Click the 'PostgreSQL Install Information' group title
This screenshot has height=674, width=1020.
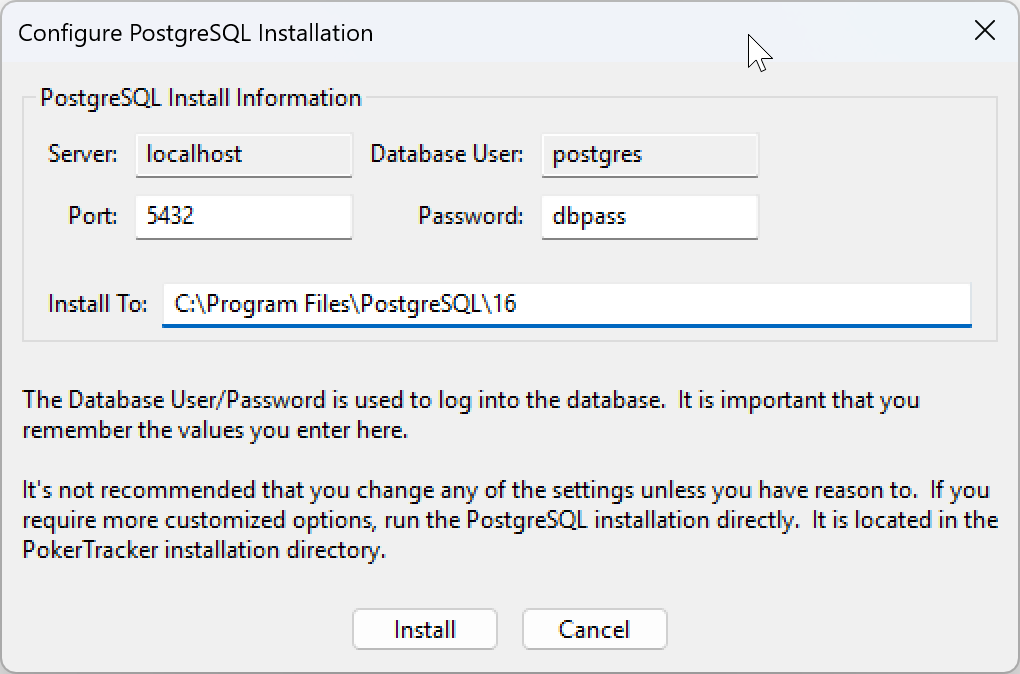tap(201, 98)
